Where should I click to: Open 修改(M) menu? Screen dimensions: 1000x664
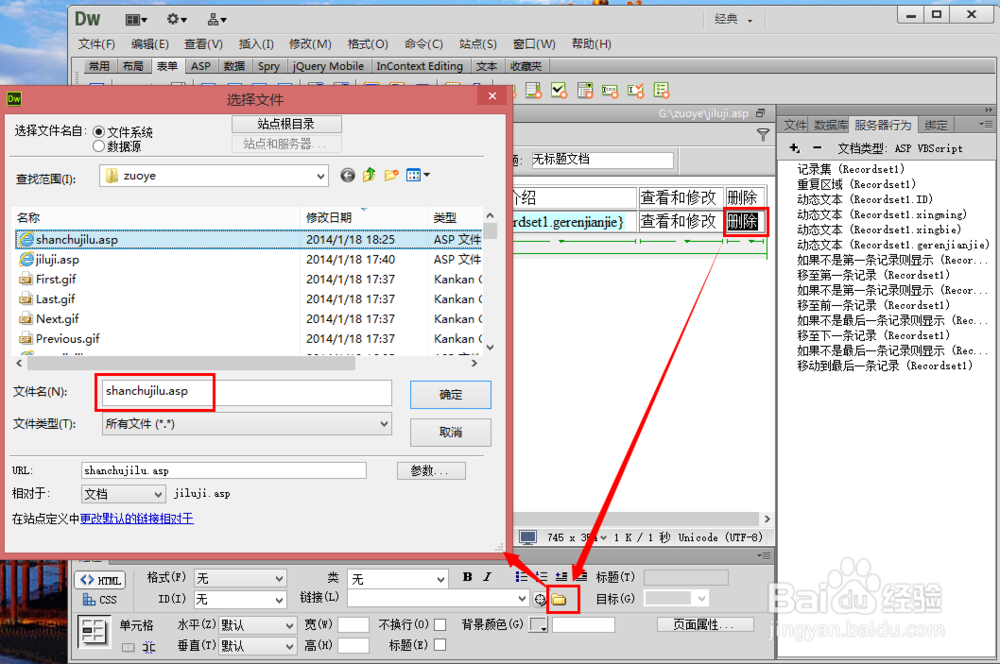point(310,44)
